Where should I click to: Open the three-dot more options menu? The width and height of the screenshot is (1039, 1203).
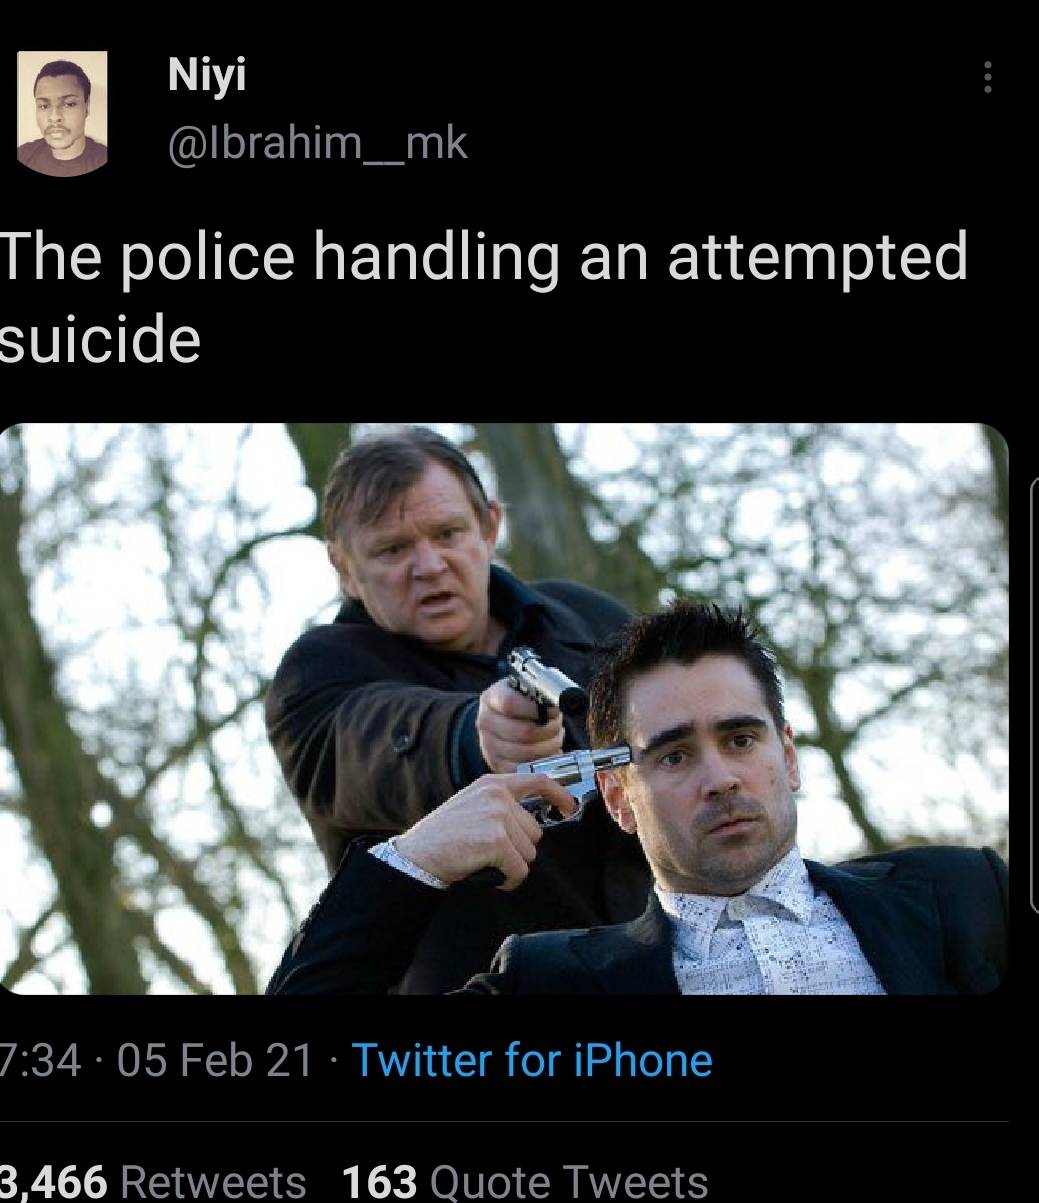click(987, 77)
